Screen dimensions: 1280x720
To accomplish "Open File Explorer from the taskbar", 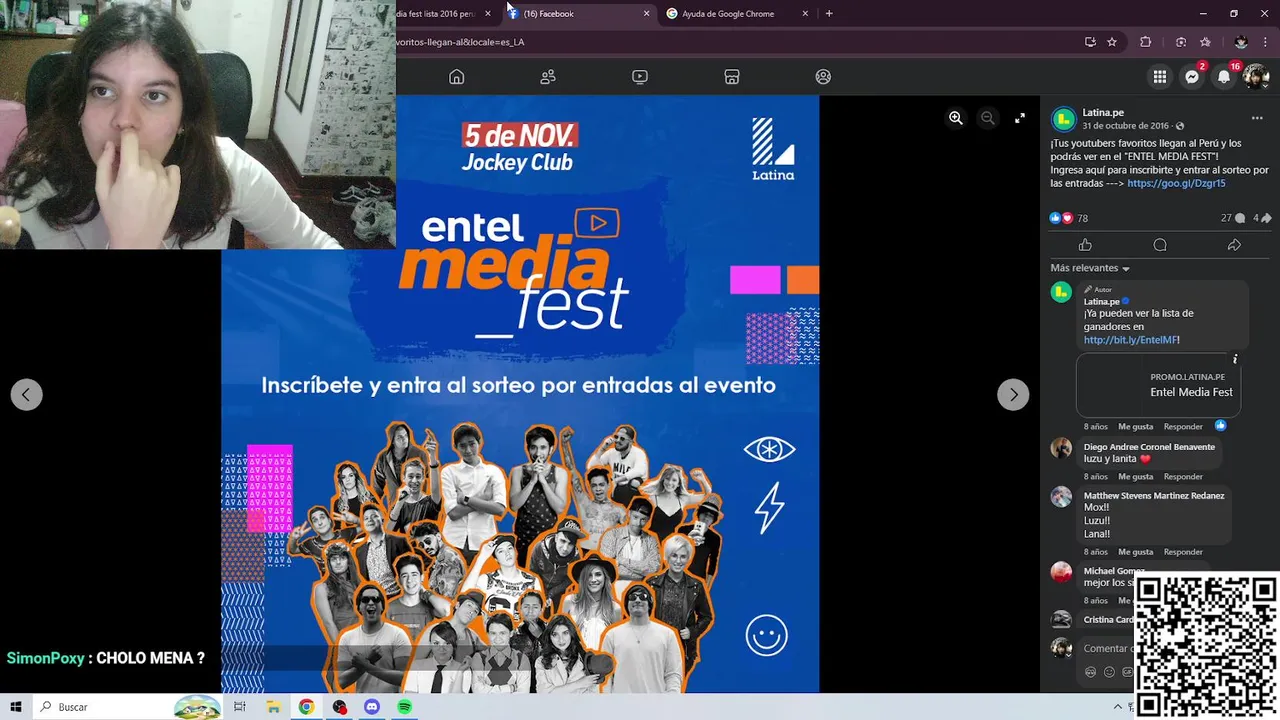I will coord(273,707).
